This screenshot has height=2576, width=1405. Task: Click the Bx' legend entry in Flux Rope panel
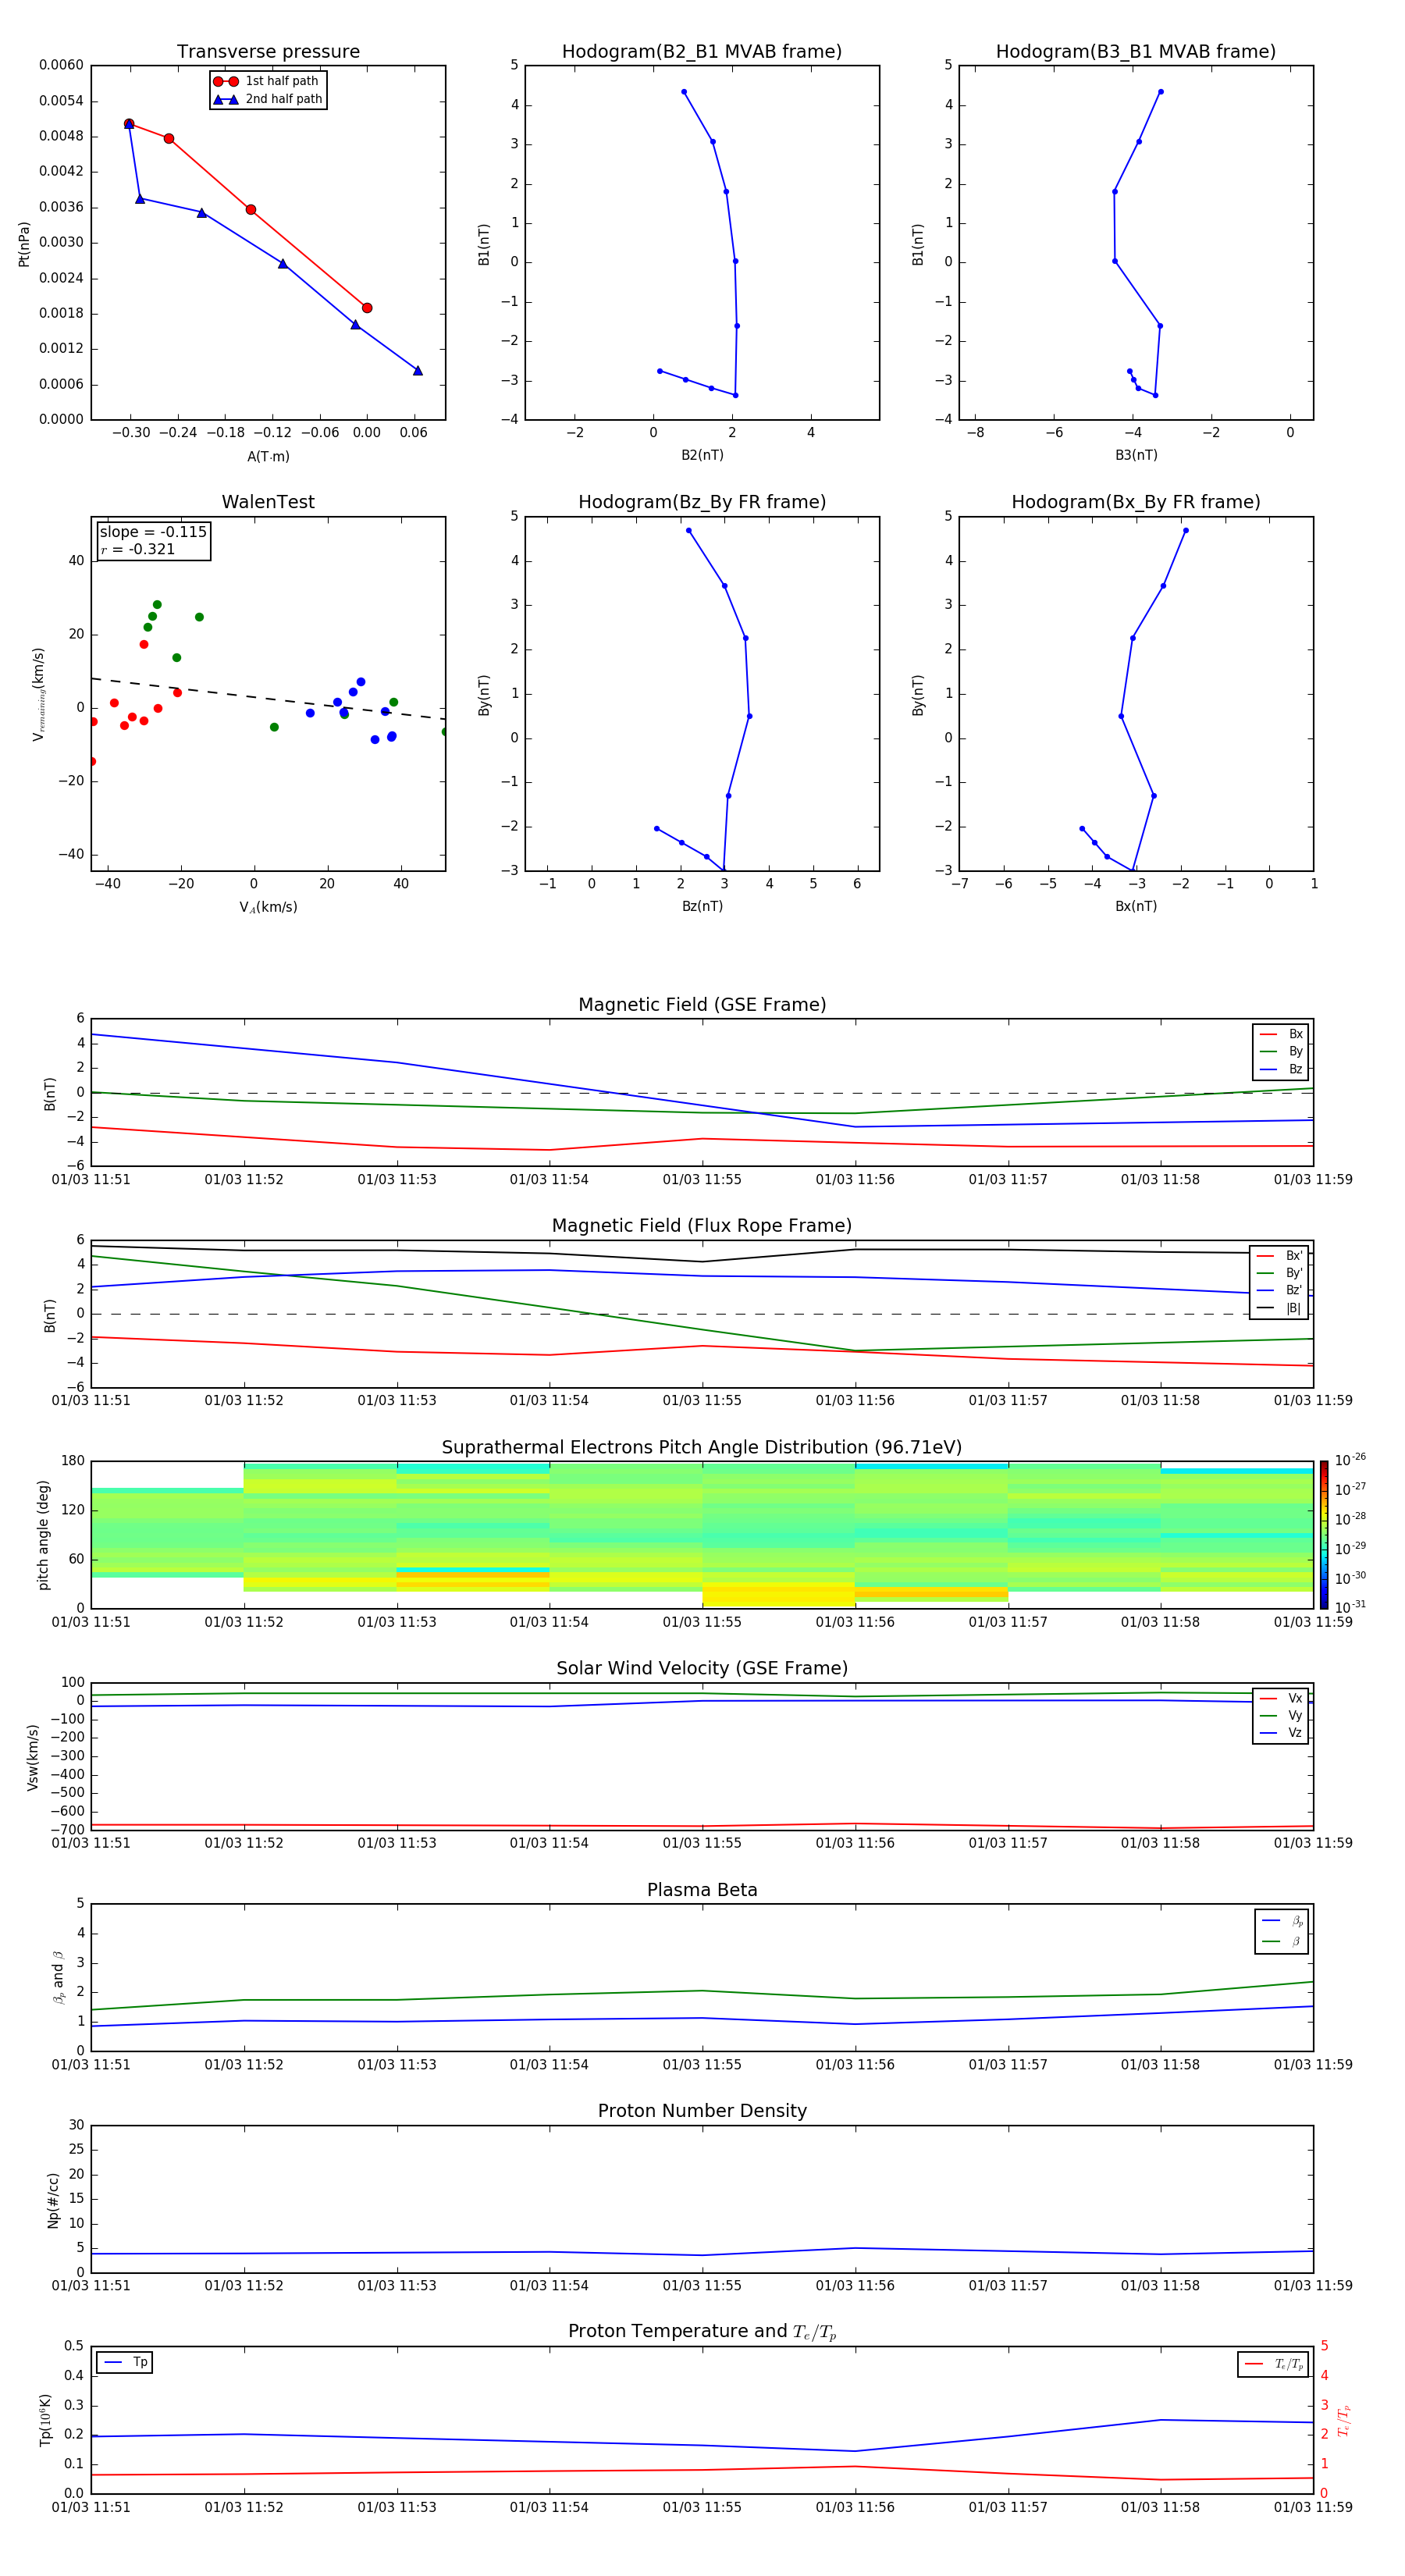tap(1280, 1256)
